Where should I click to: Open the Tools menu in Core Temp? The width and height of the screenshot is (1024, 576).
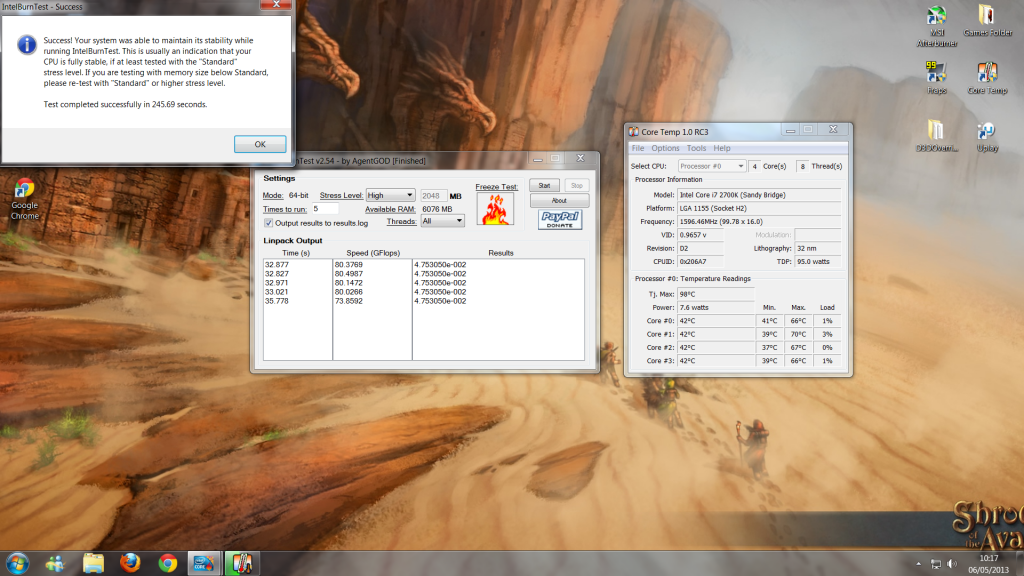[x=695, y=148]
